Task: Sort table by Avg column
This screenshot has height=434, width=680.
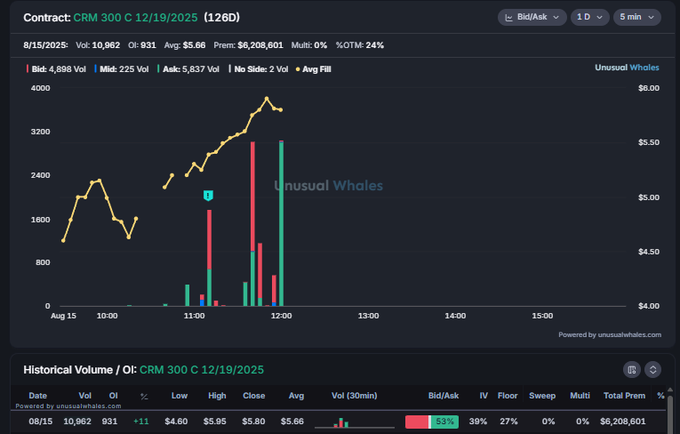Action: 296,395
